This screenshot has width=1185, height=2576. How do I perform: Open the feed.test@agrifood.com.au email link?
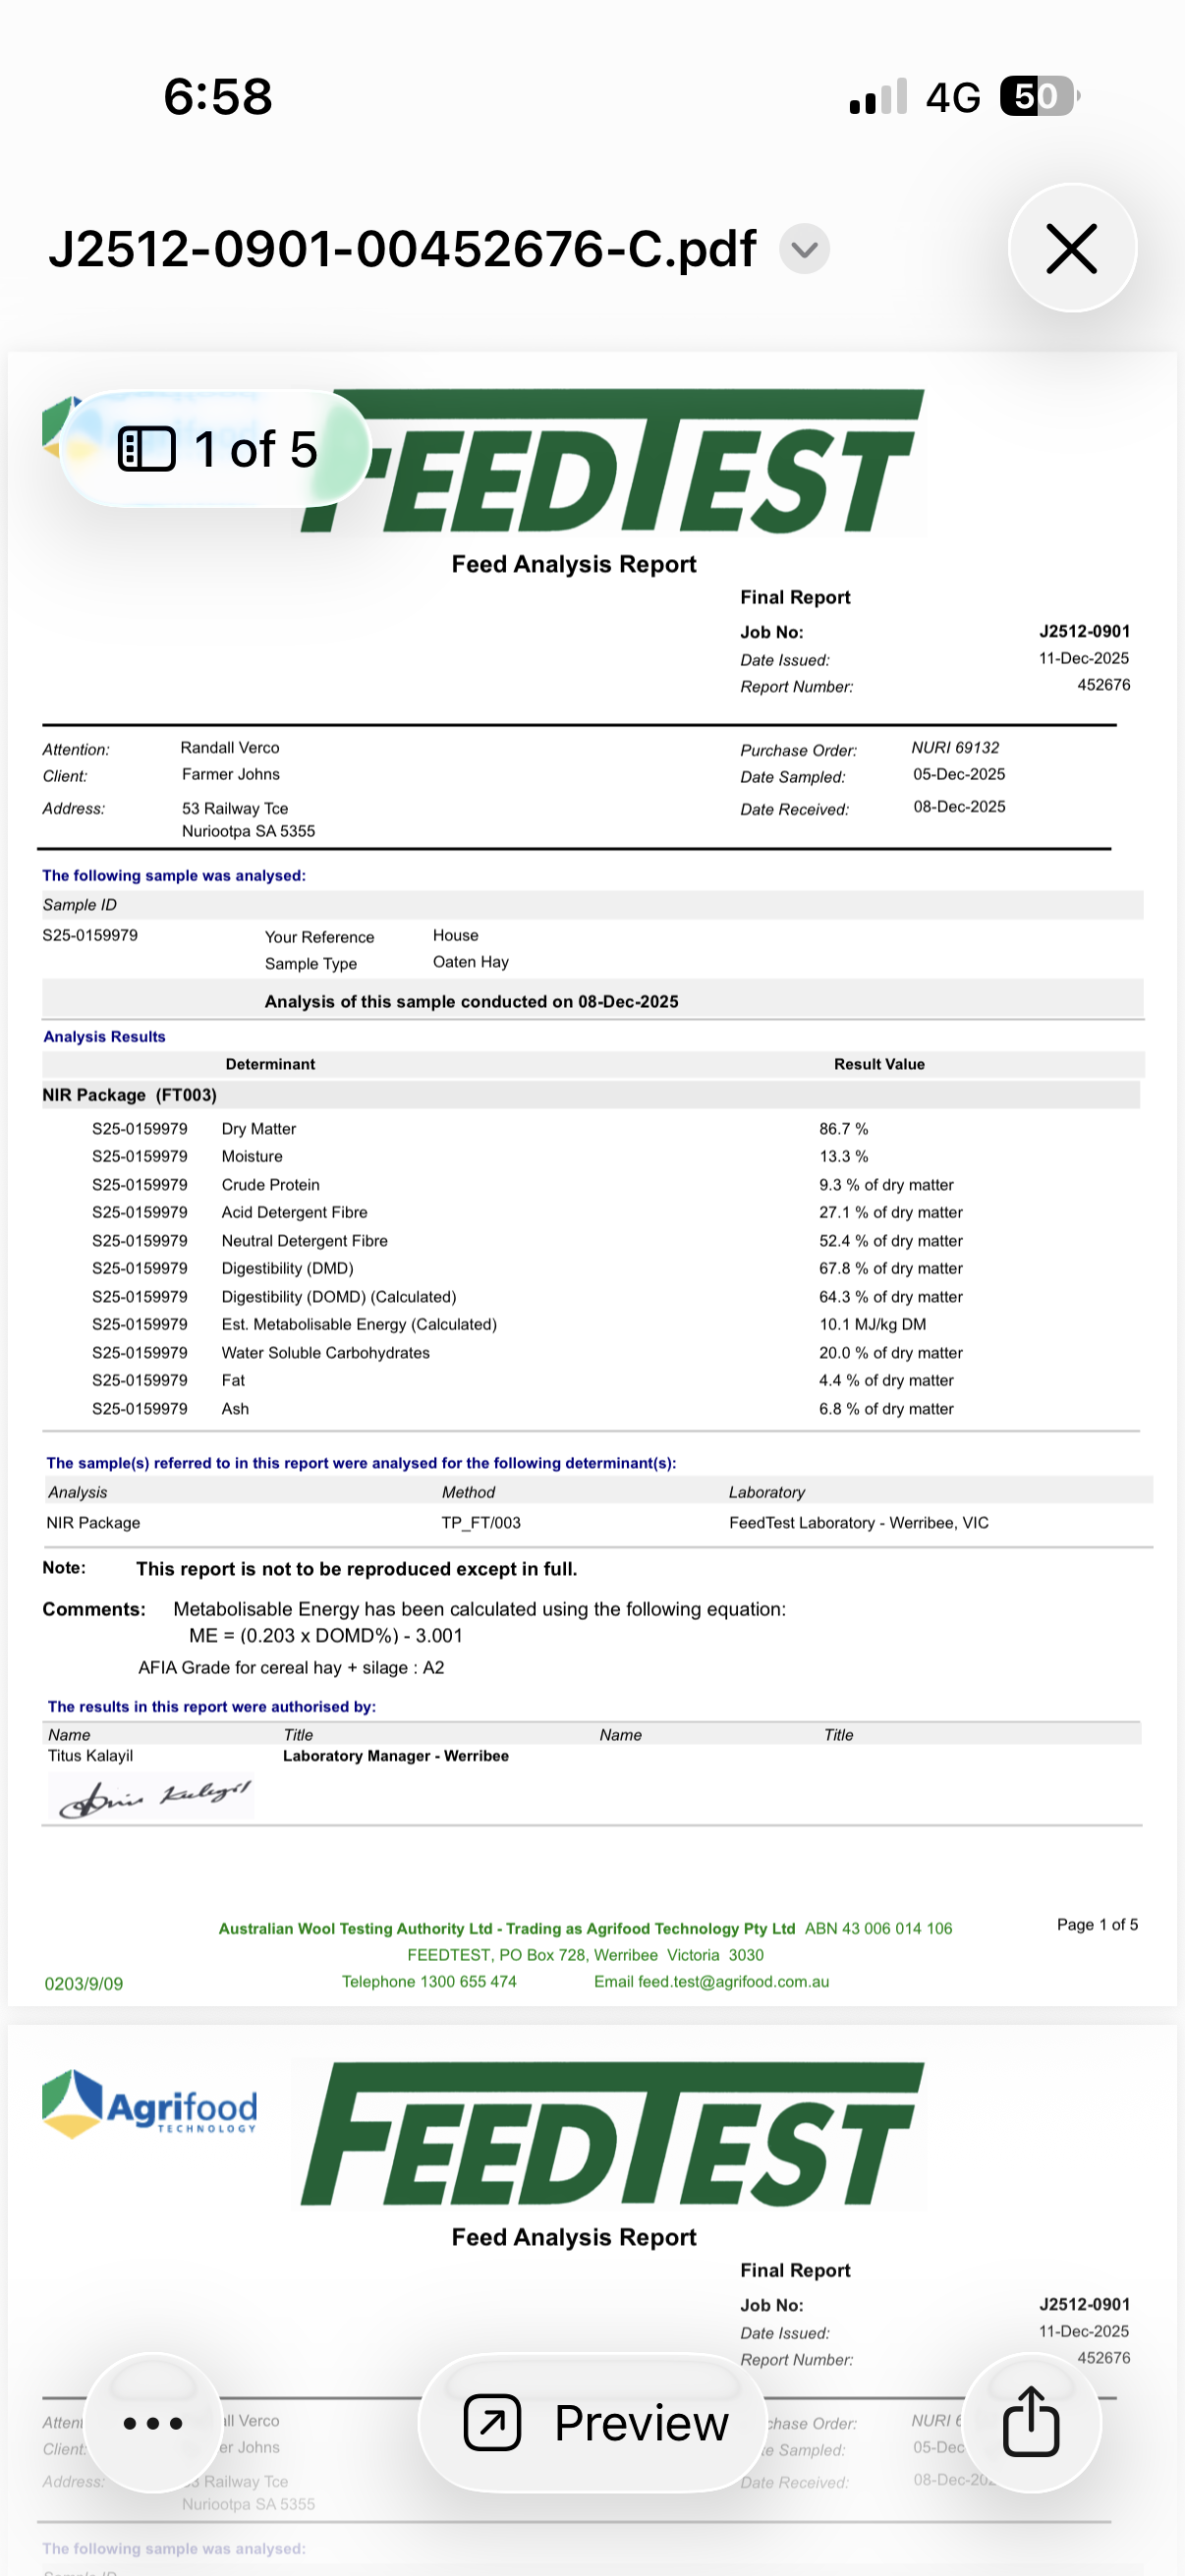pos(711,1981)
